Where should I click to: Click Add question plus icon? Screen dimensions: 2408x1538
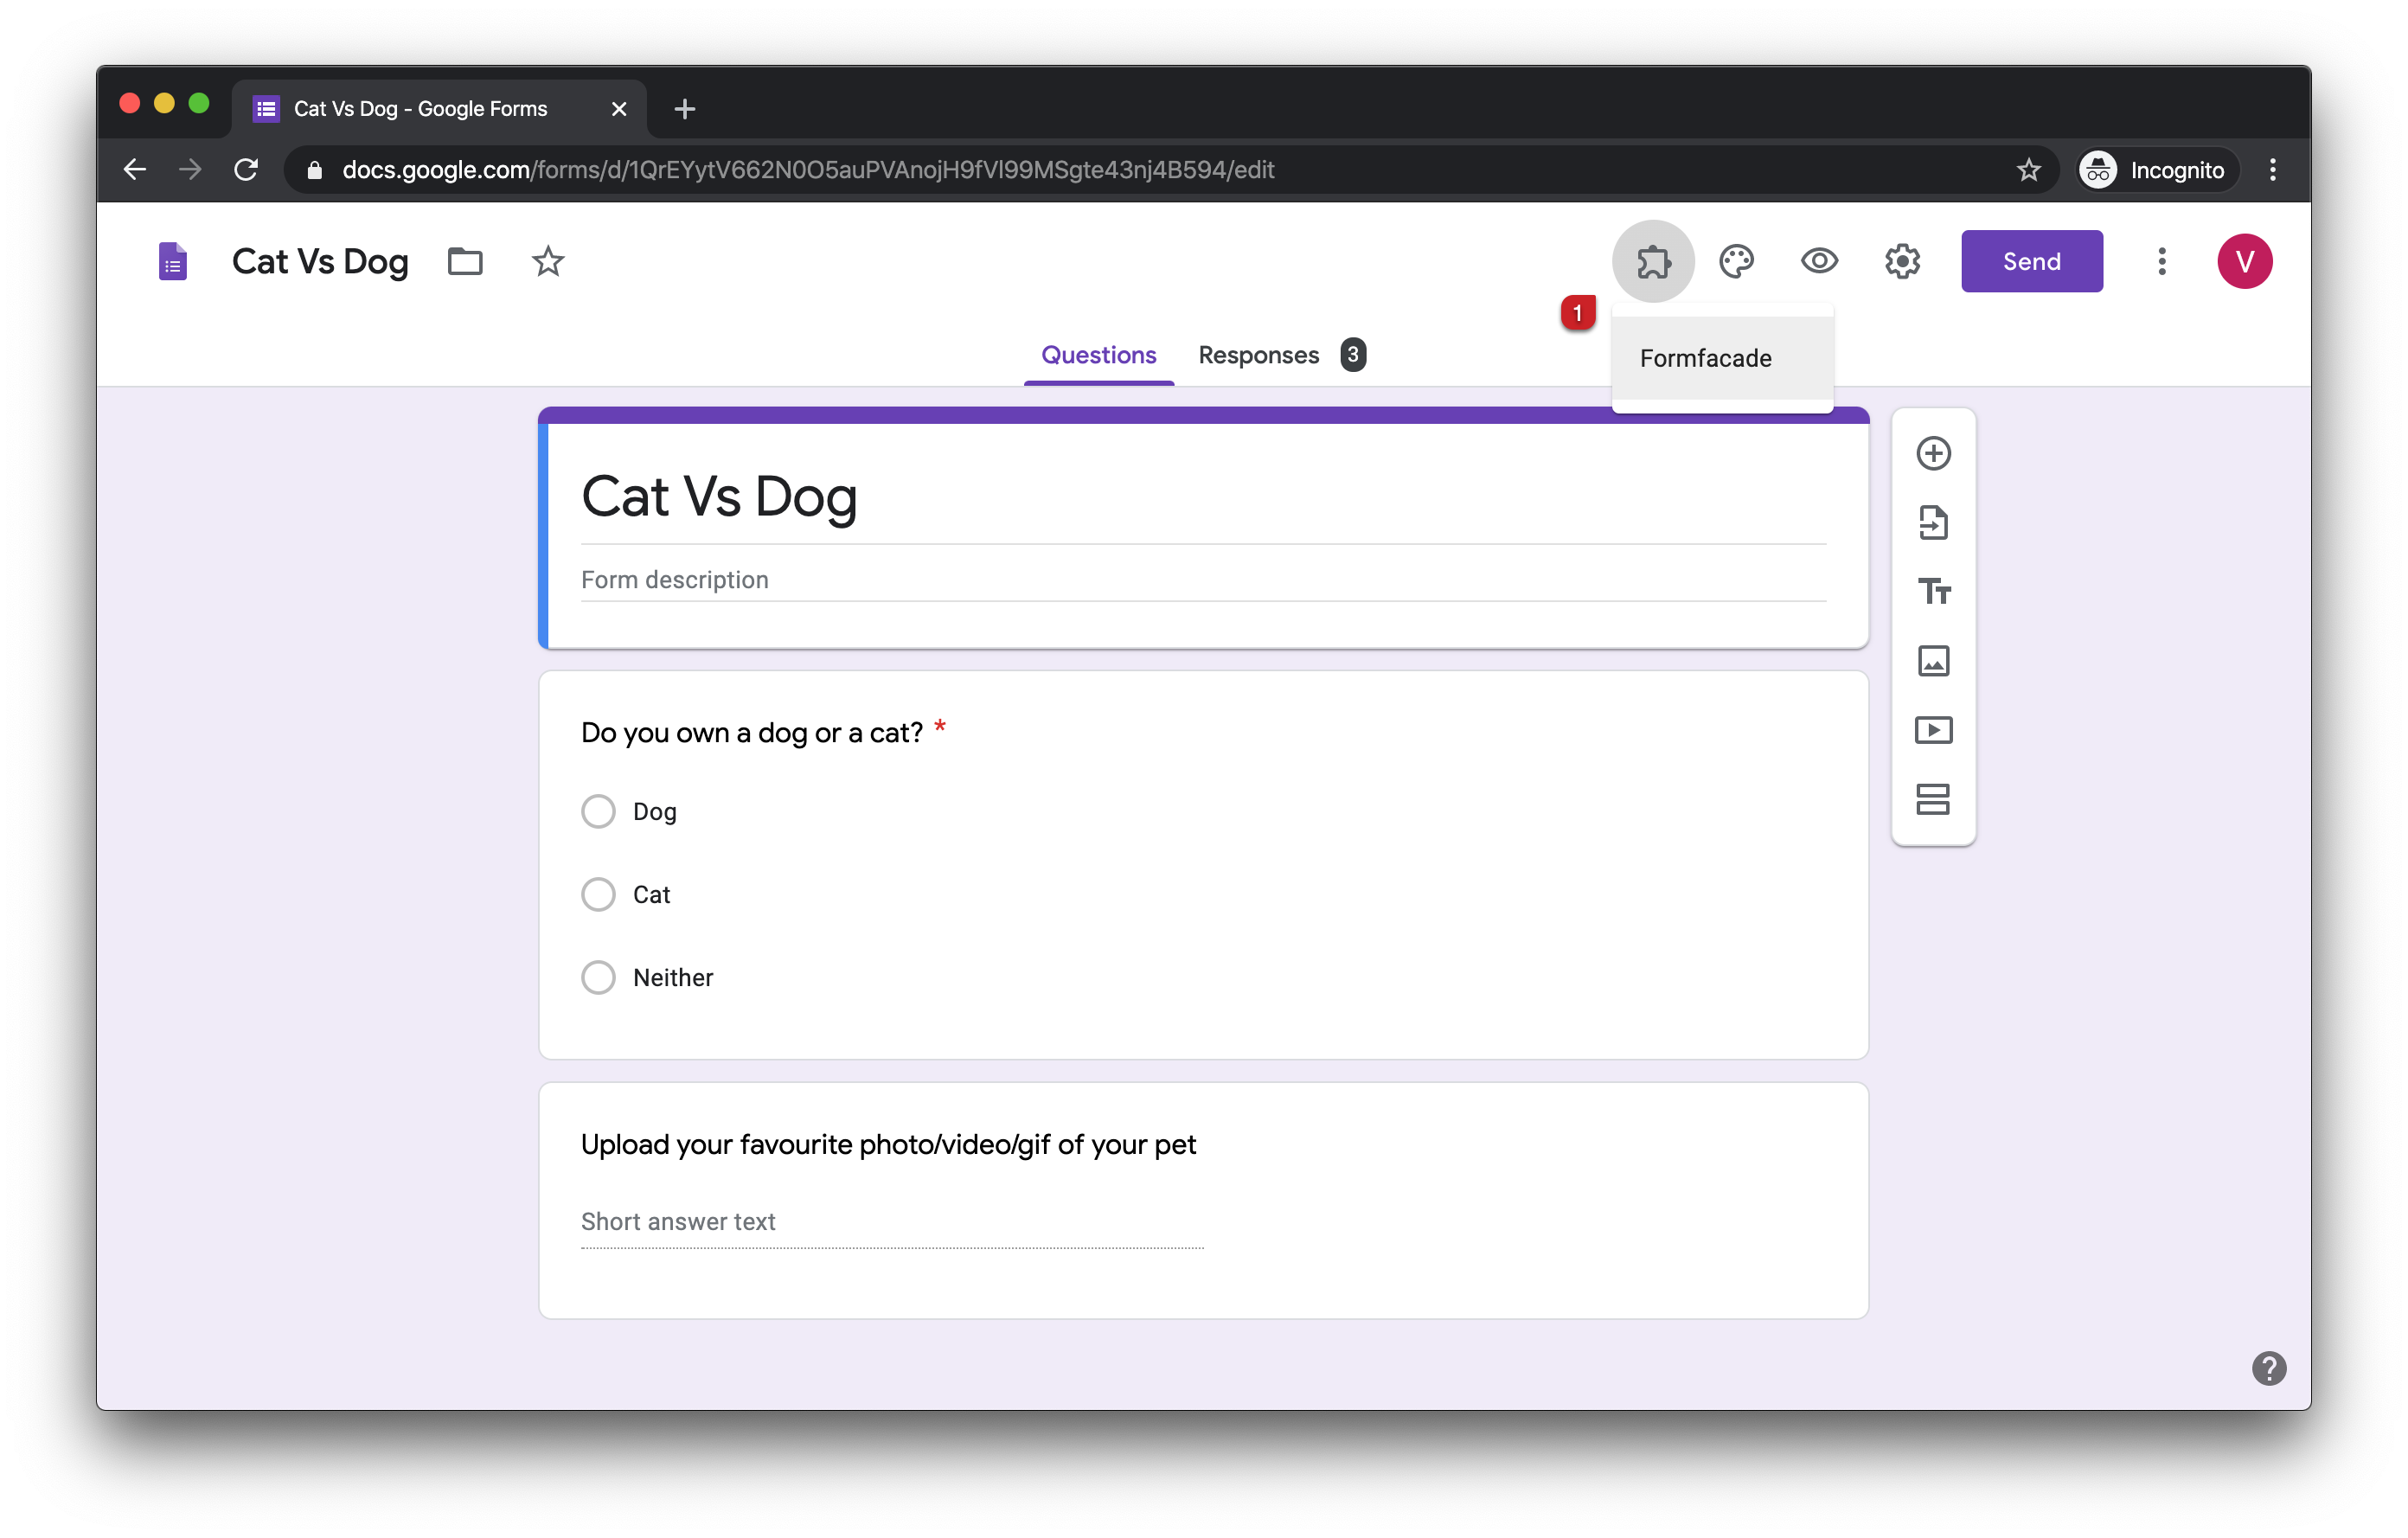1933,453
